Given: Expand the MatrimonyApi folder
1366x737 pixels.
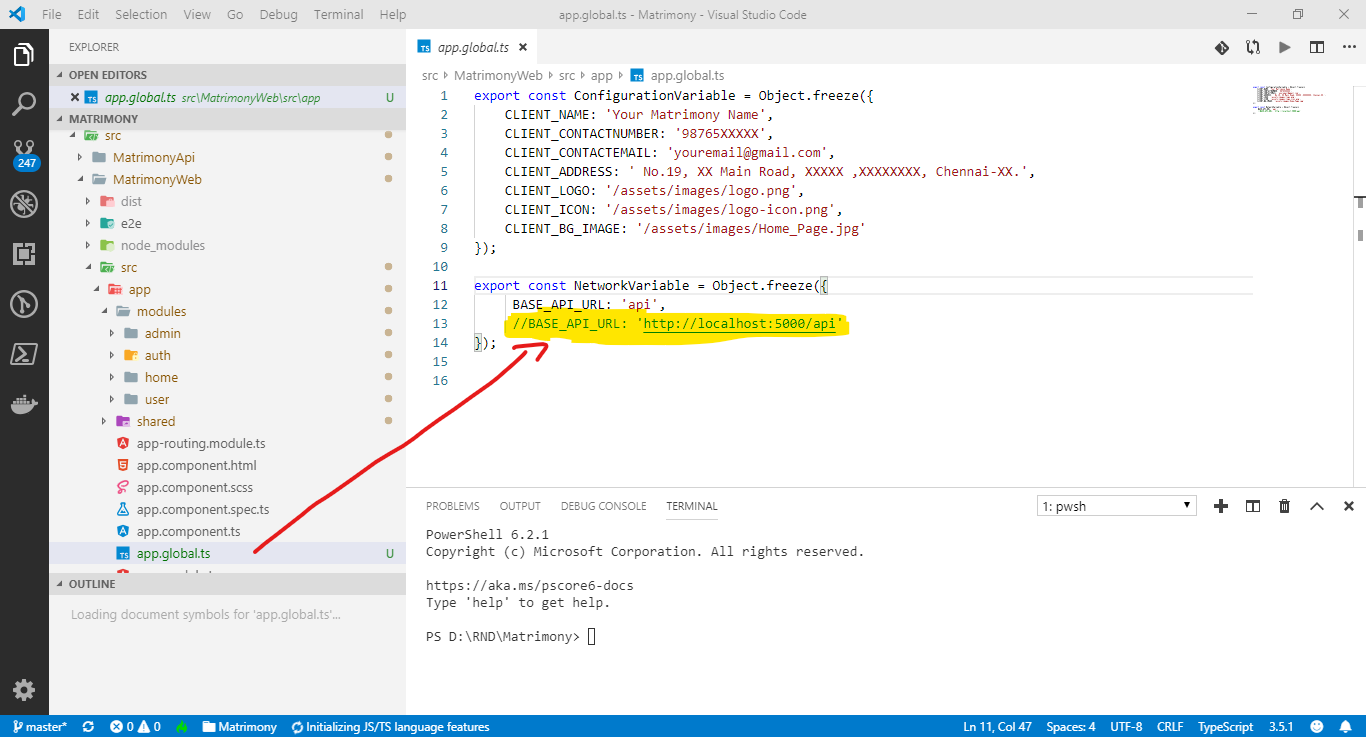Looking at the screenshot, I should (x=80, y=158).
